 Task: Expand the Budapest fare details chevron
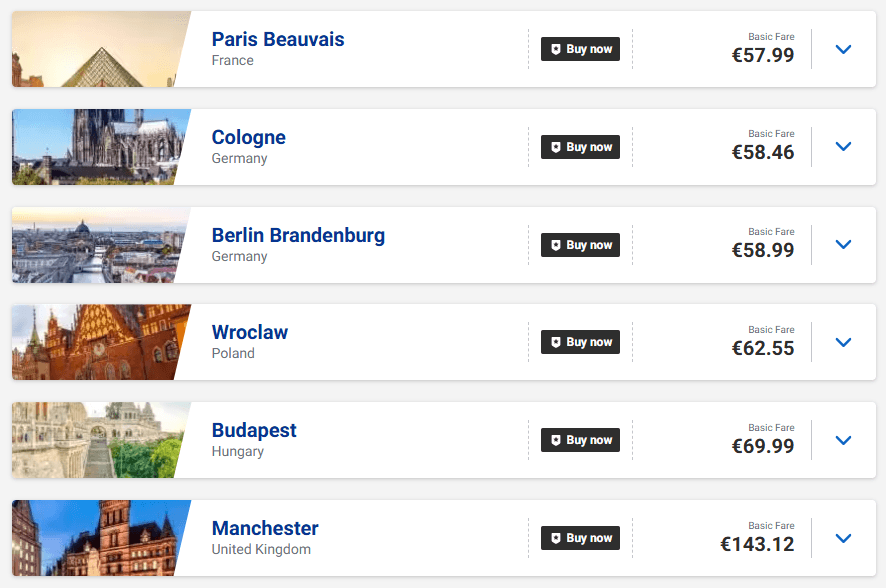click(843, 440)
